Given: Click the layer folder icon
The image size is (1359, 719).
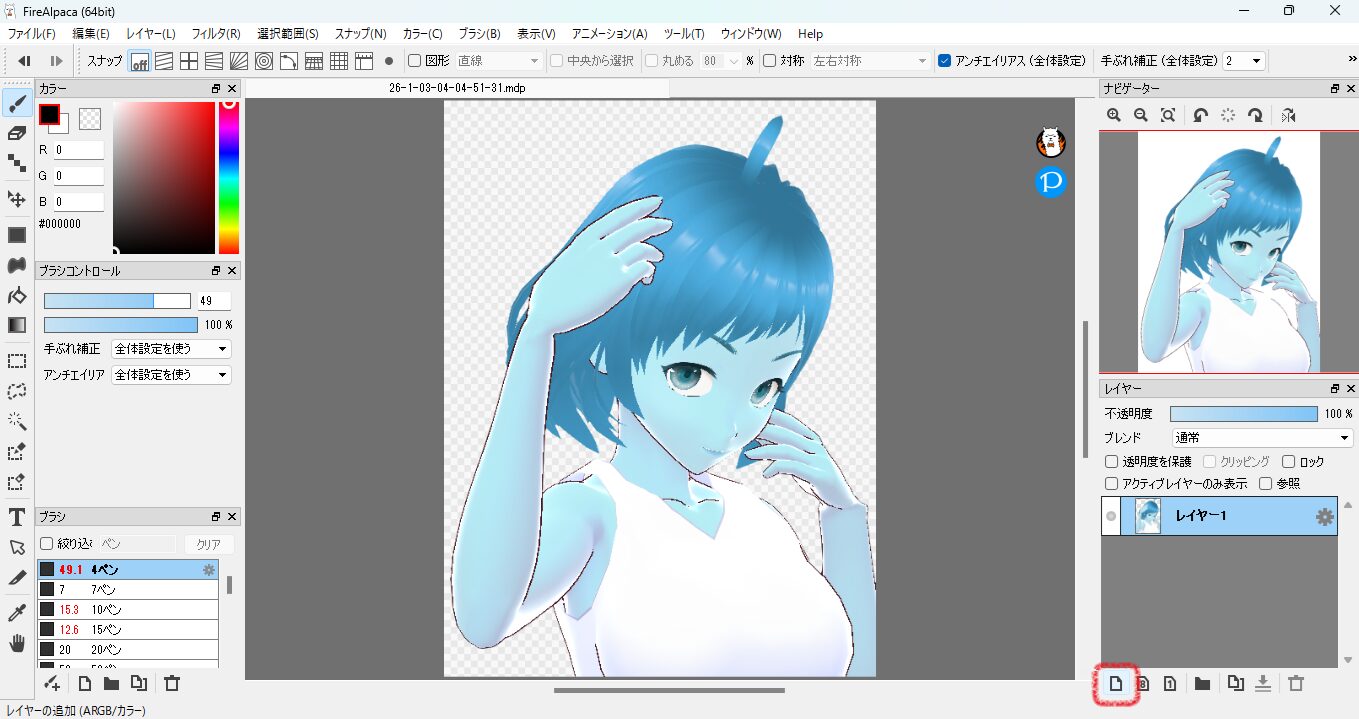Looking at the screenshot, I should coord(1202,684).
